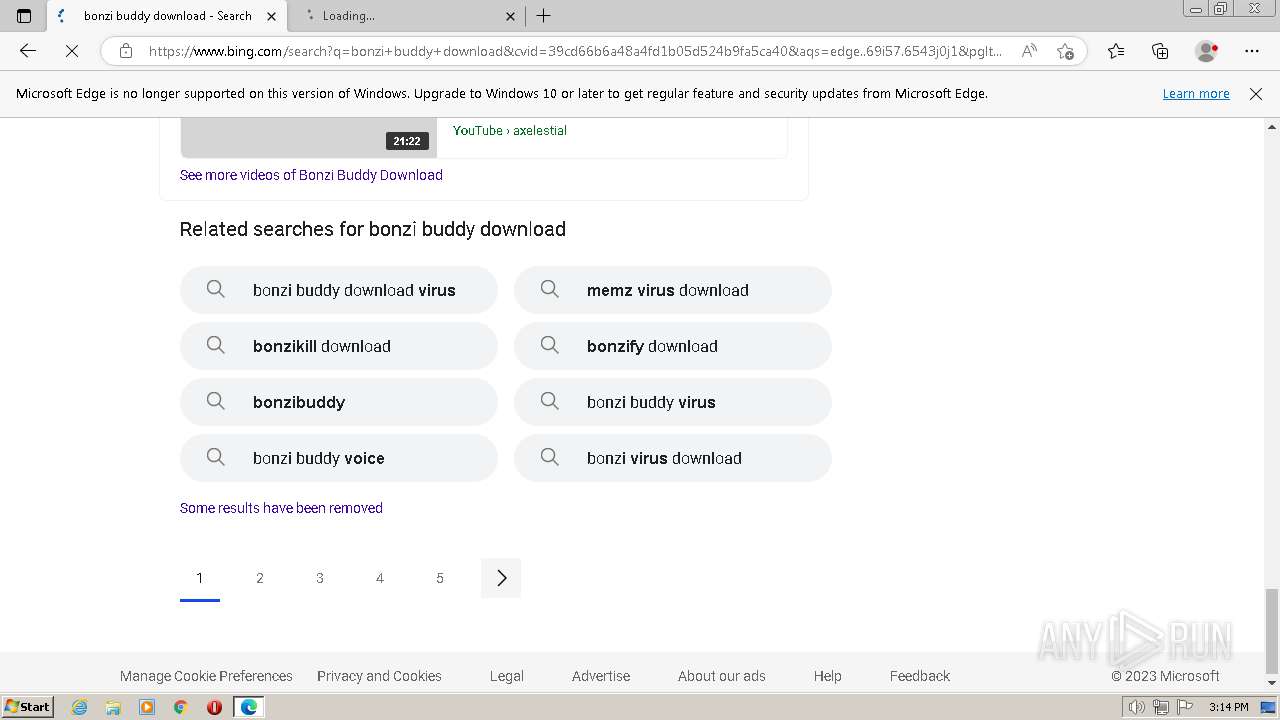Open Edge Settings and more menu
Screen dimensions: 1280x720
click(x=1252, y=51)
